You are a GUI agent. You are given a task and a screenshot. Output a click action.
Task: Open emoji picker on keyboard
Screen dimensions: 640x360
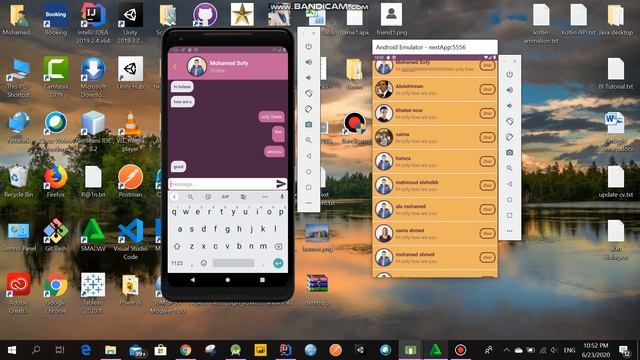coord(204,263)
